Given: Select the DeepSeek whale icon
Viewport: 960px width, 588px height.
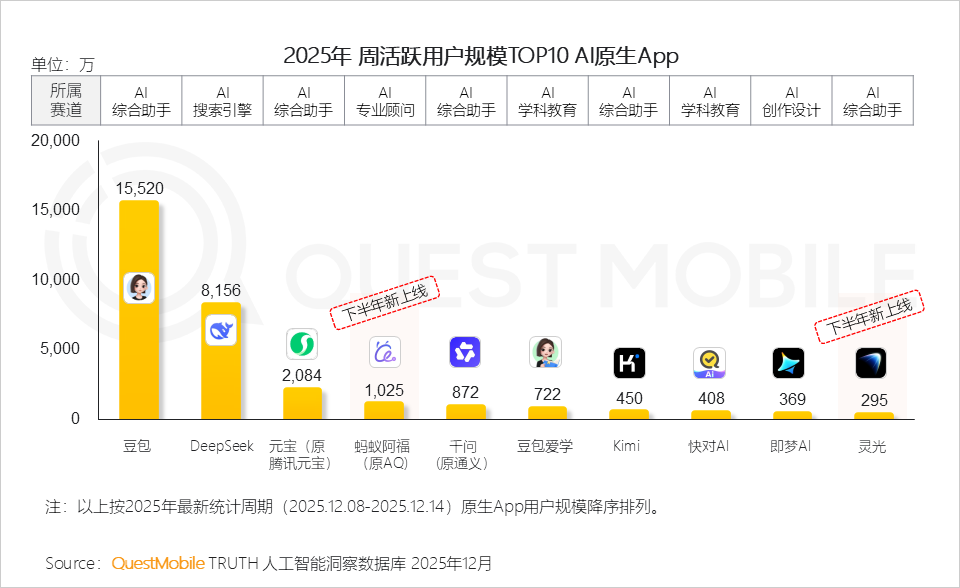Looking at the screenshot, I should 221,330.
